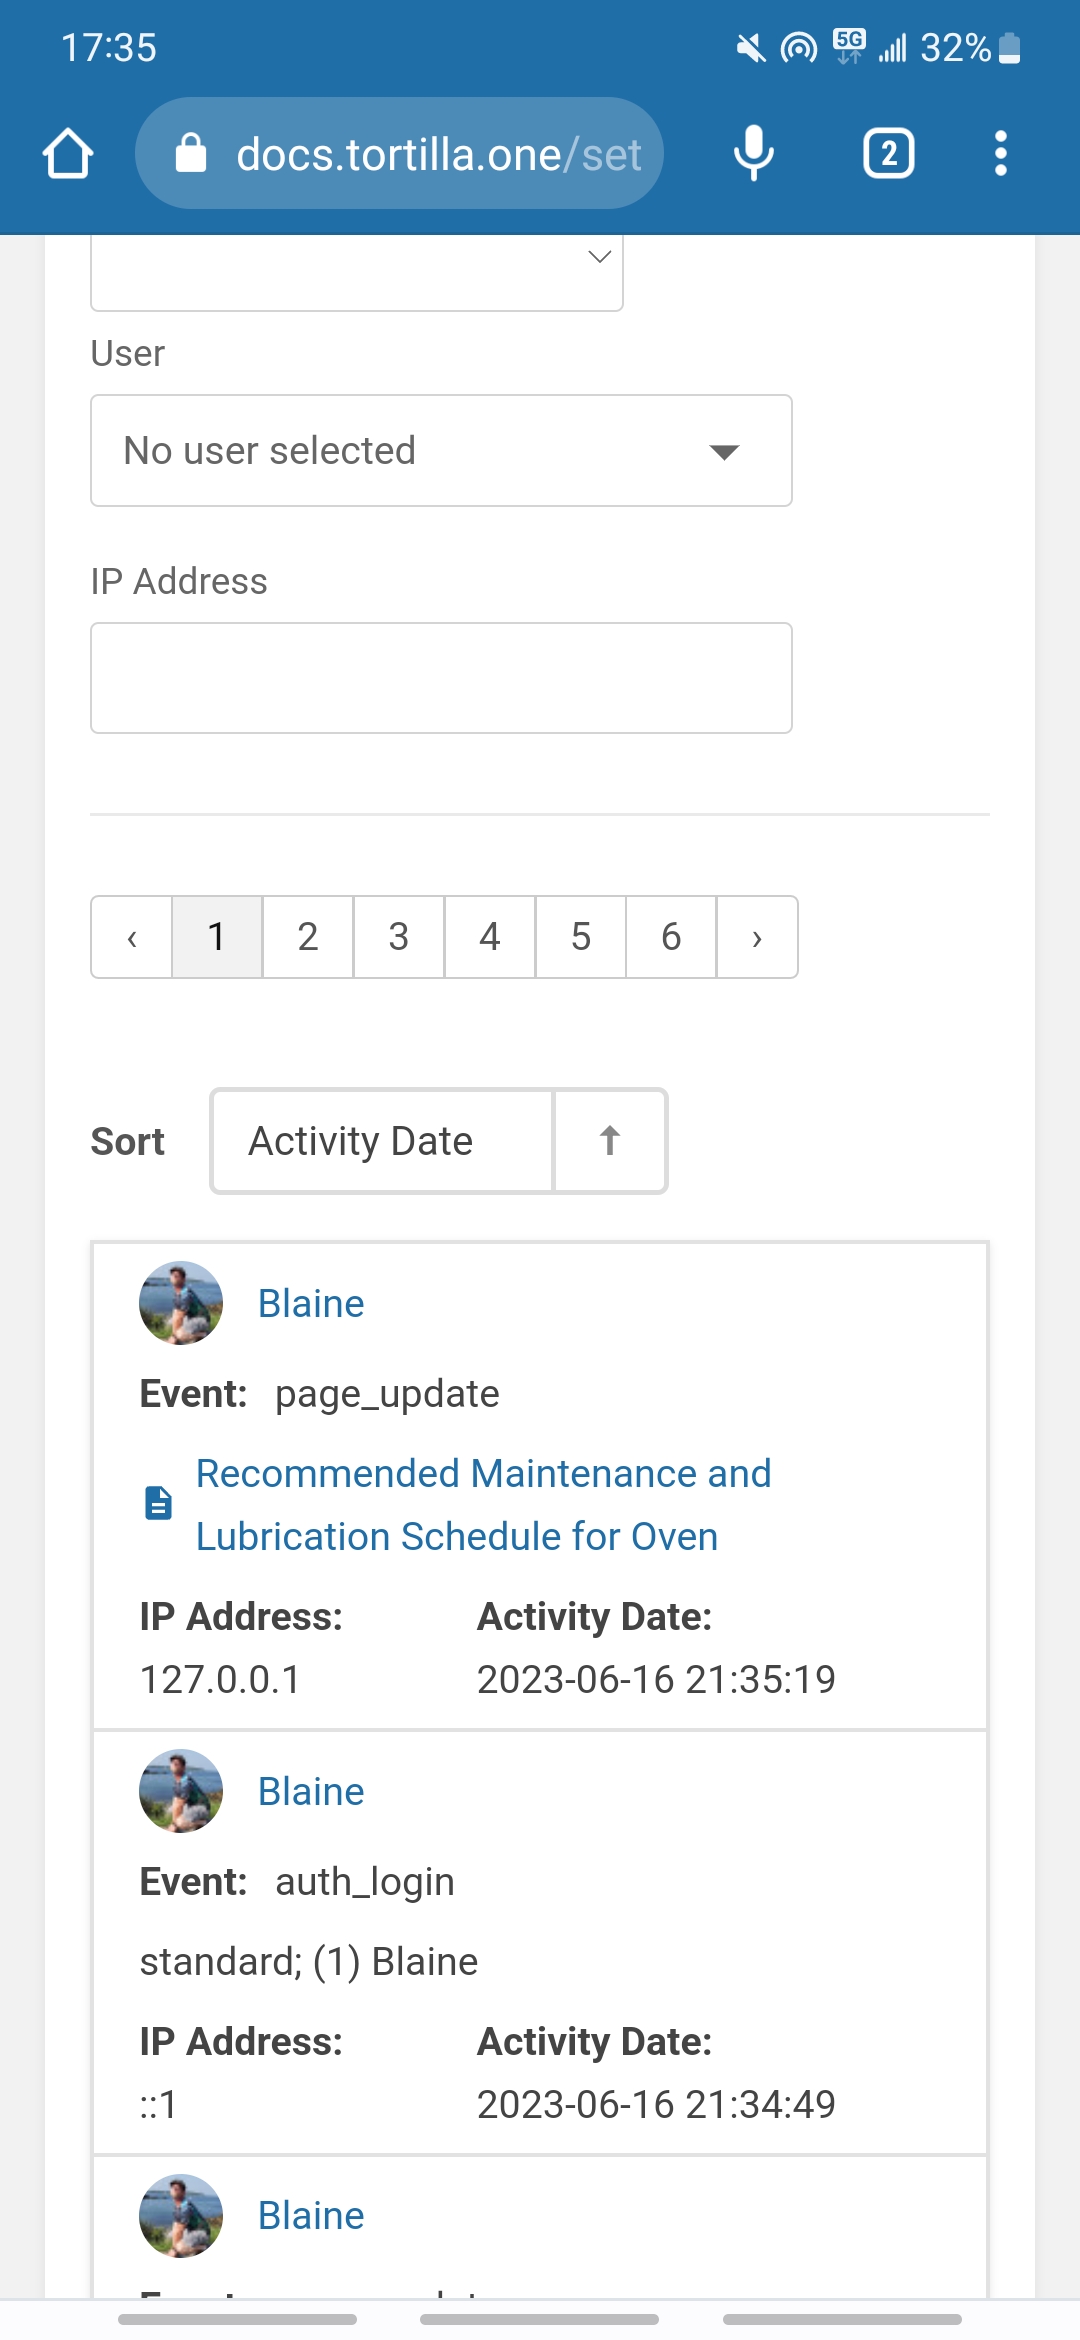Tap the document icon beside the Oven schedule
The width and height of the screenshot is (1080, 2340).
tap(158, 1503)
